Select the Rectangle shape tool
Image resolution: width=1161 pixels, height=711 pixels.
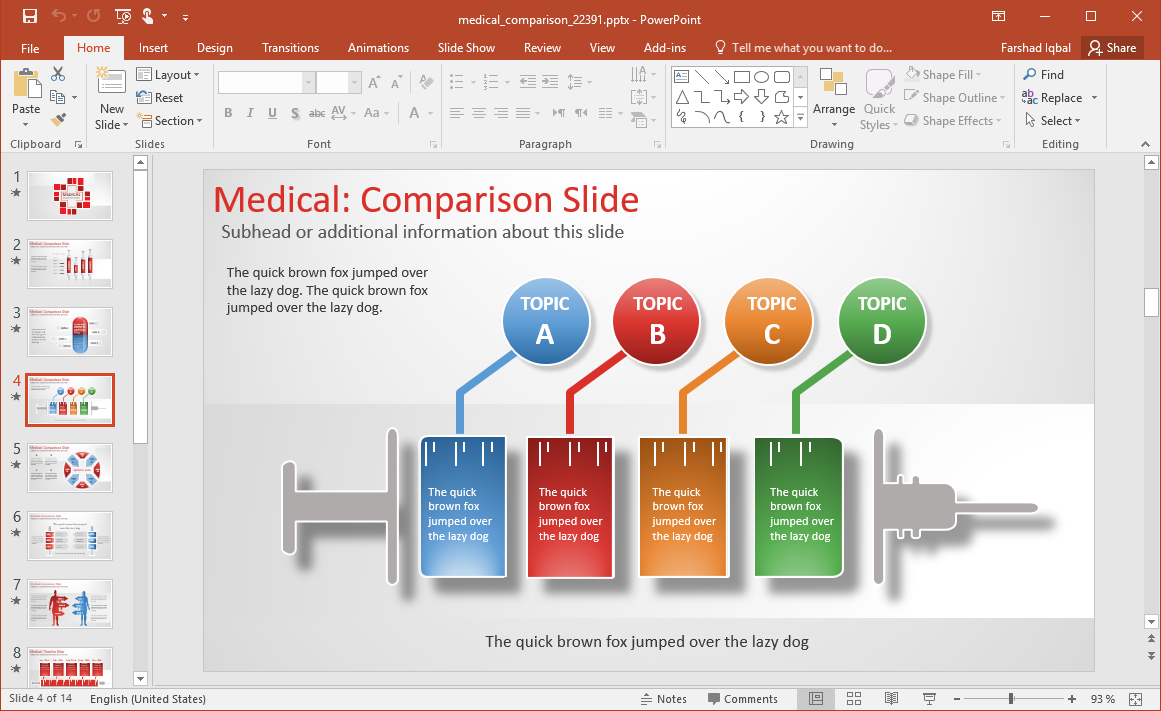coord(742,76)
